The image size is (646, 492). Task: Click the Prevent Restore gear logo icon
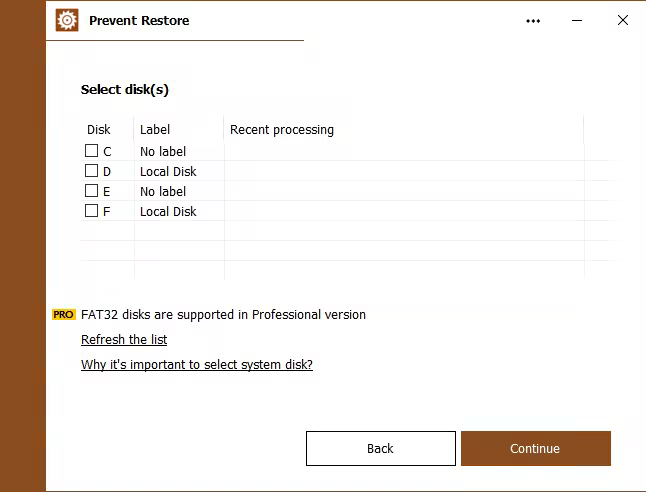67,20
